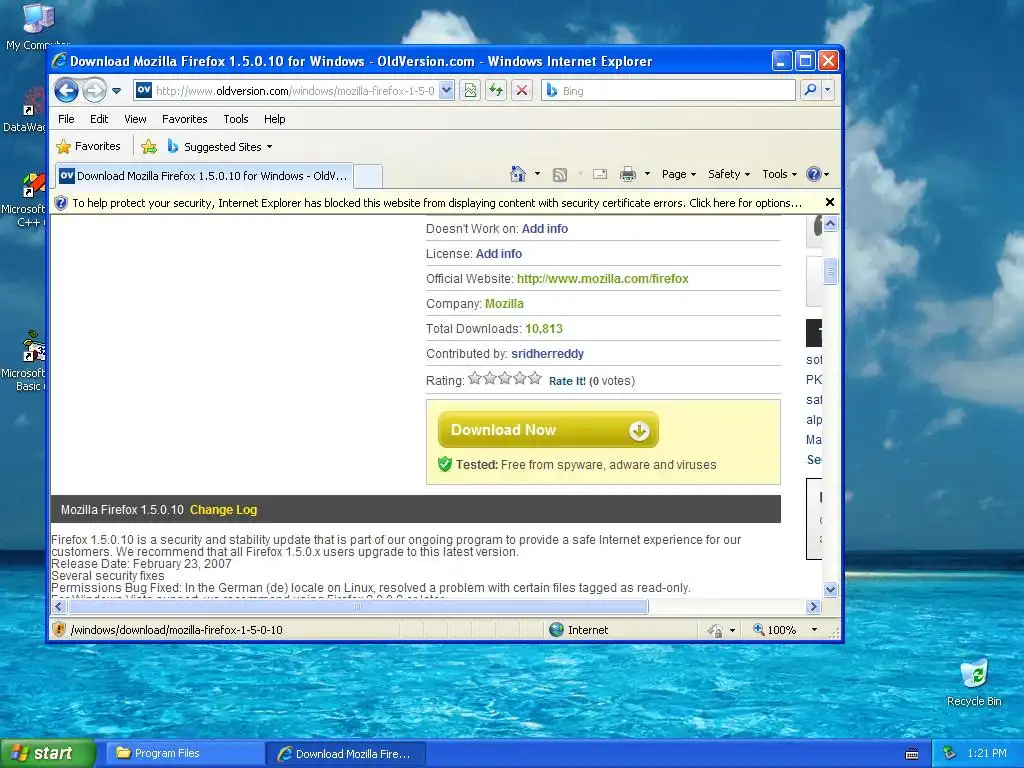
Task: Click Add info link beside License
Action: [x=499, y=253]
